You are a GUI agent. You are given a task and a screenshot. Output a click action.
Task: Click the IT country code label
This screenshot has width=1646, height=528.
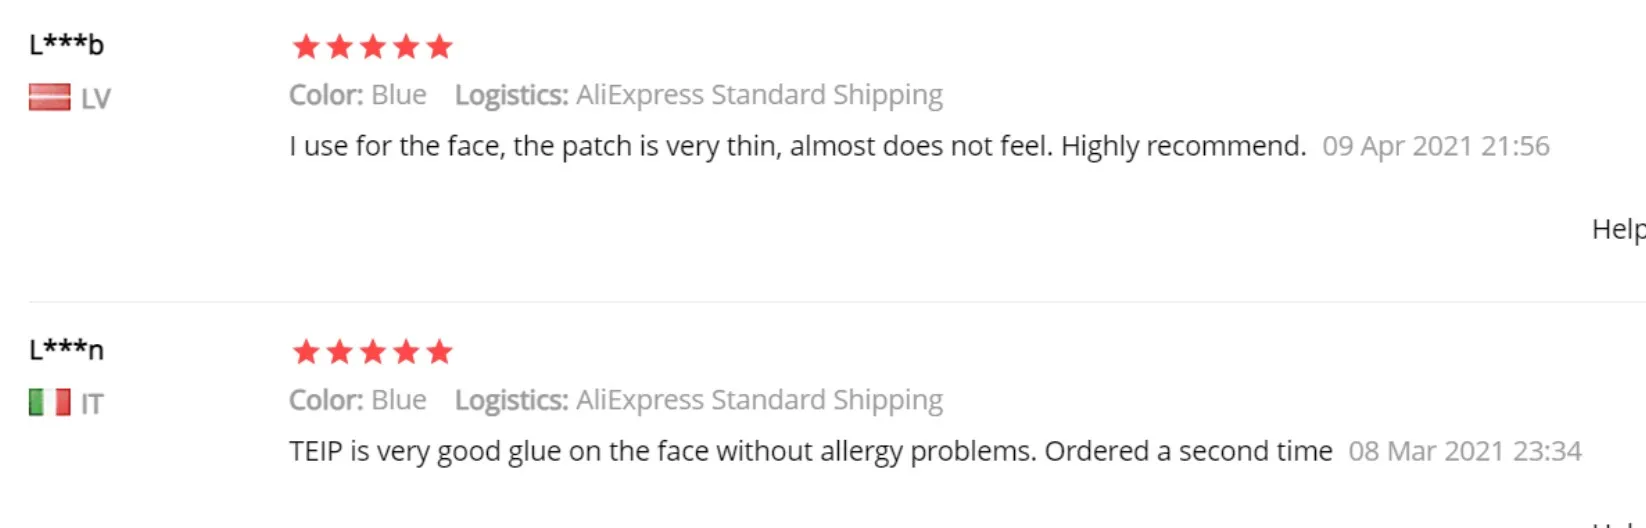92,404
